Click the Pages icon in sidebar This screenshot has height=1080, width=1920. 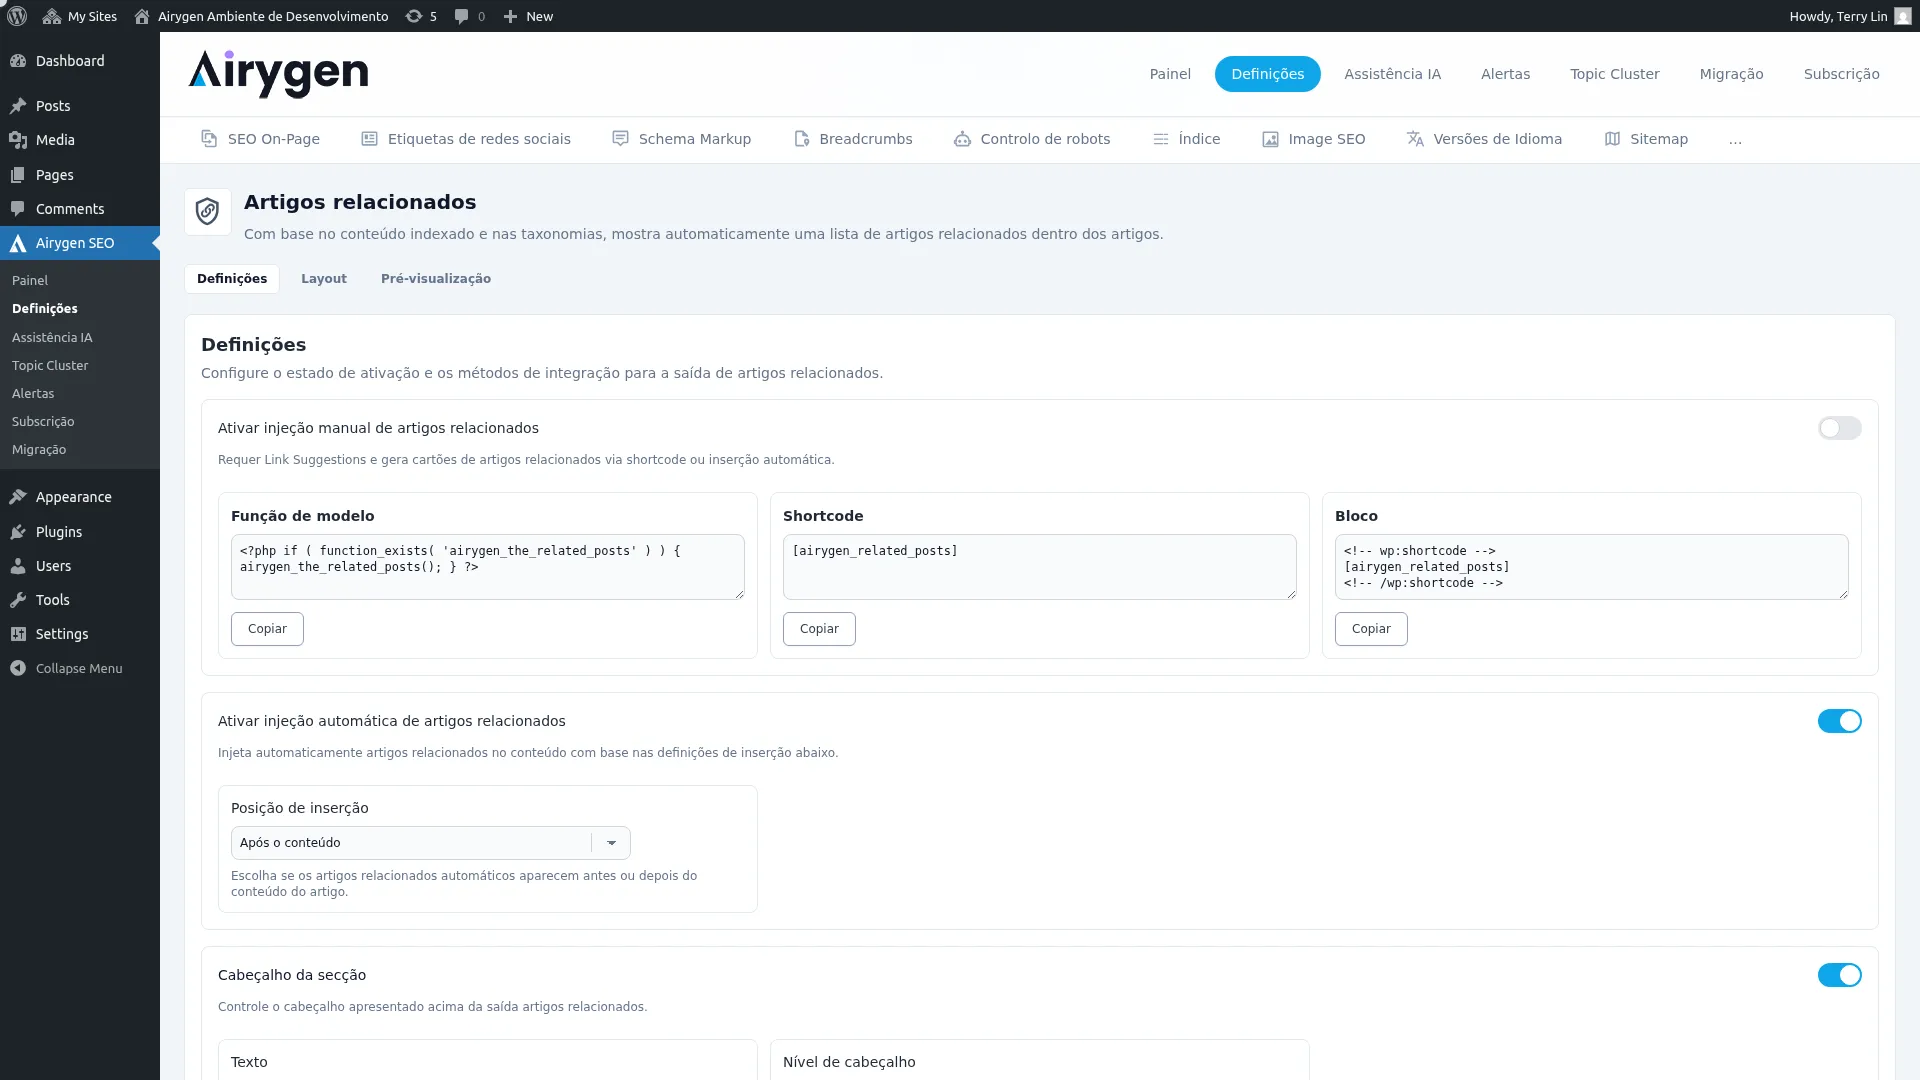18,175
